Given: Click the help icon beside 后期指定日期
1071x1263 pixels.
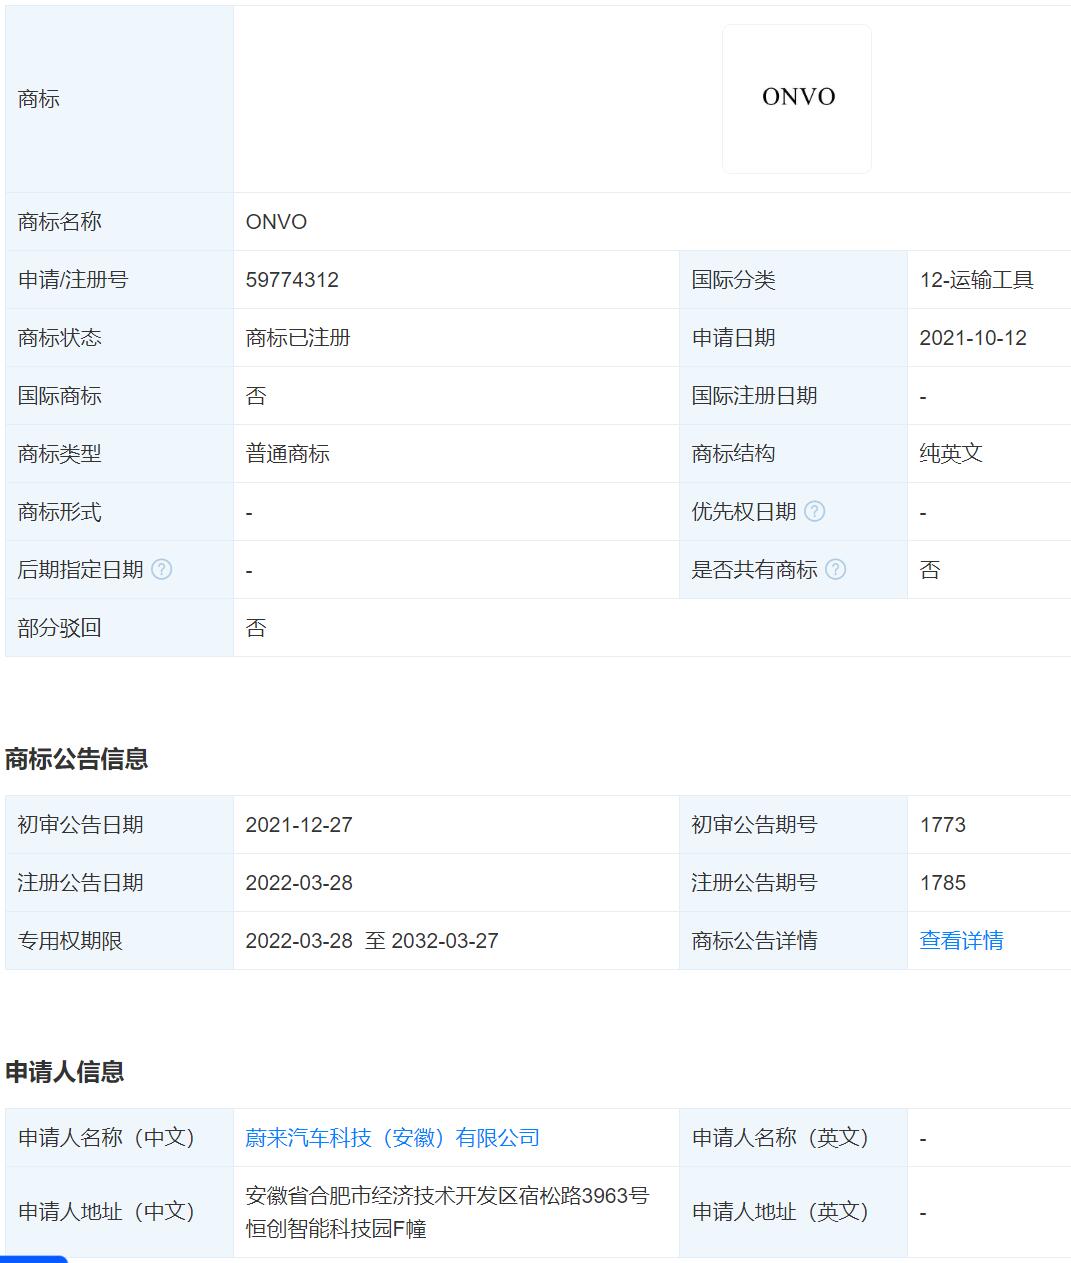Looking at the screenshot, I should coord(161,570).
